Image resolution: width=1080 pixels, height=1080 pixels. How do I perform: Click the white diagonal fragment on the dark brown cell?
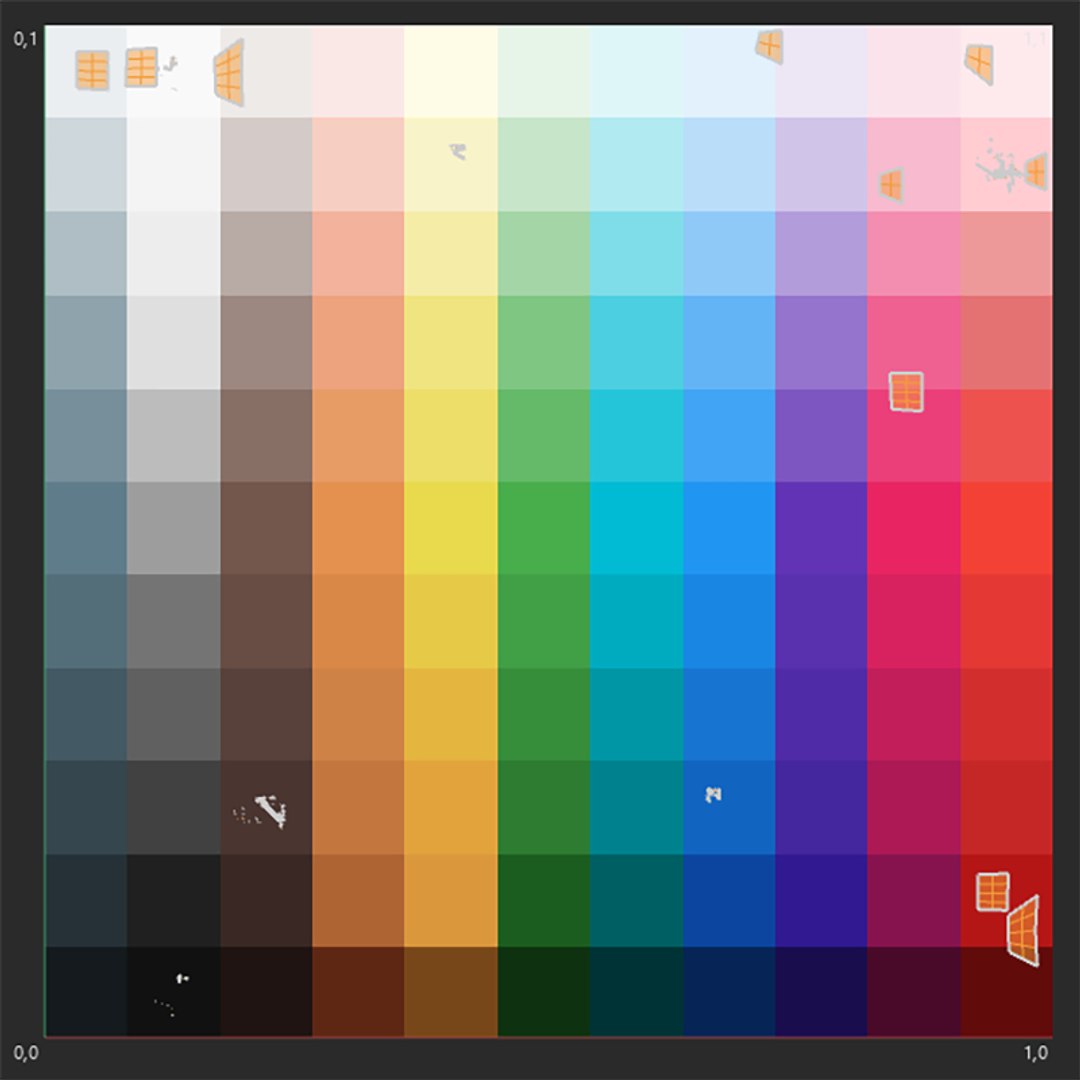(x=271, y=811)
